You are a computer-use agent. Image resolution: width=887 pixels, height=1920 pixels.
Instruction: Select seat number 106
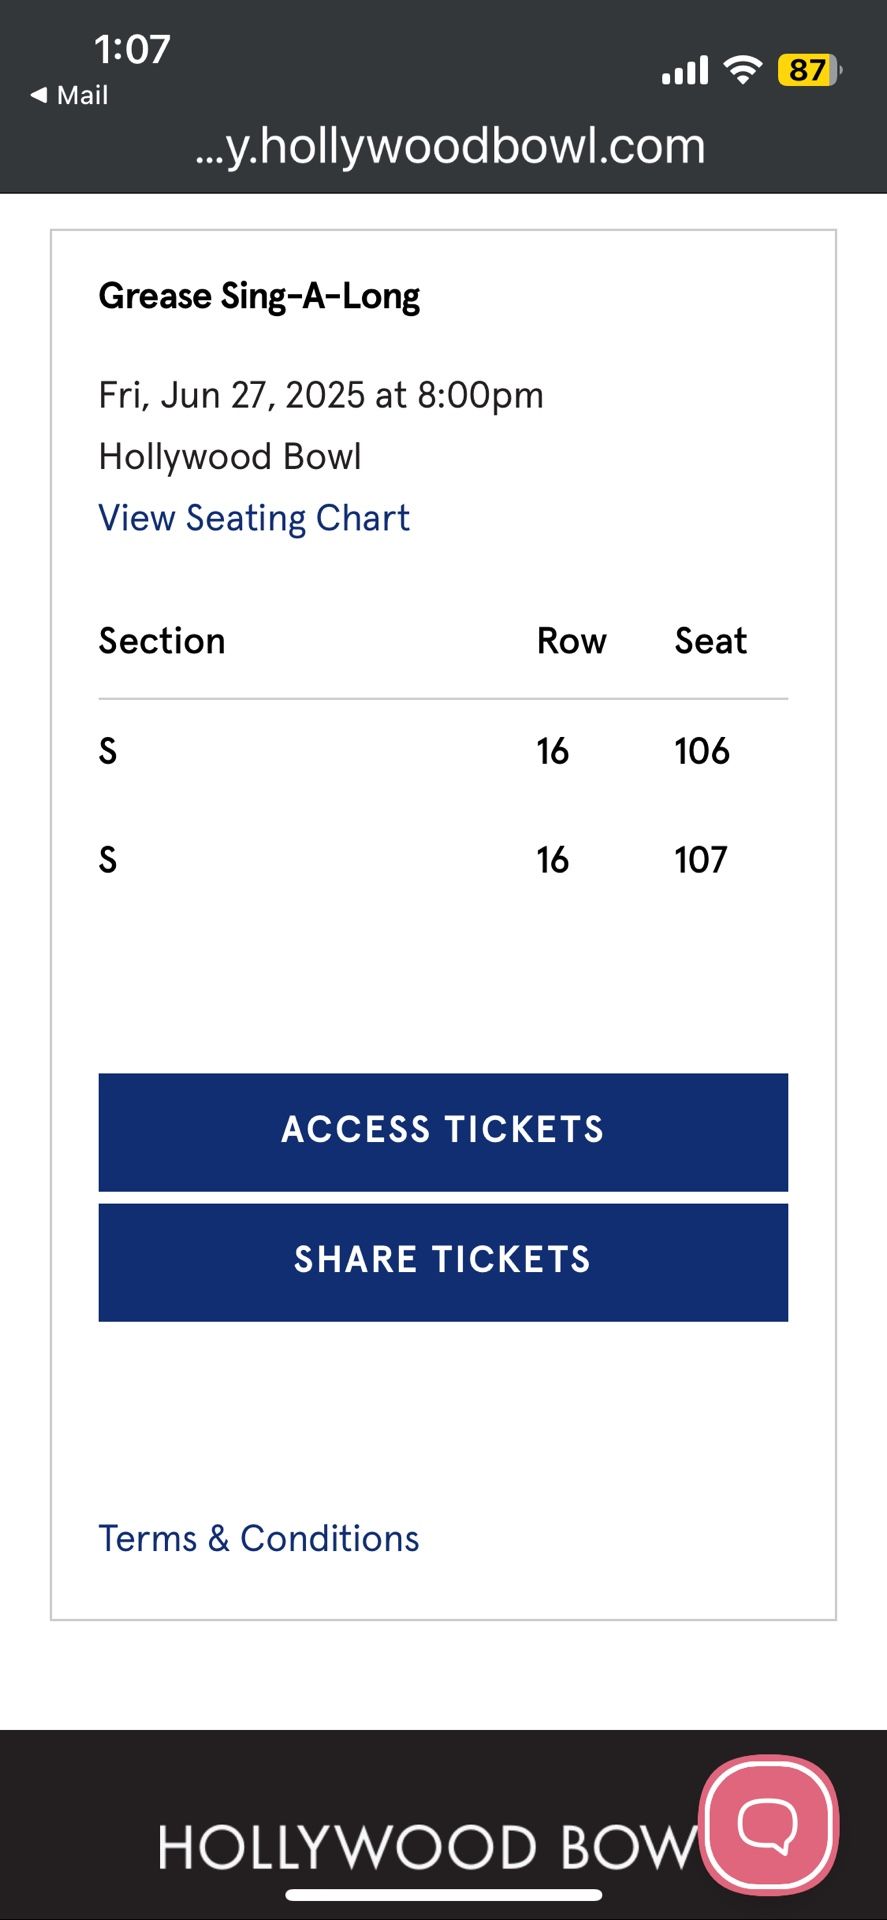pos(701,751)
